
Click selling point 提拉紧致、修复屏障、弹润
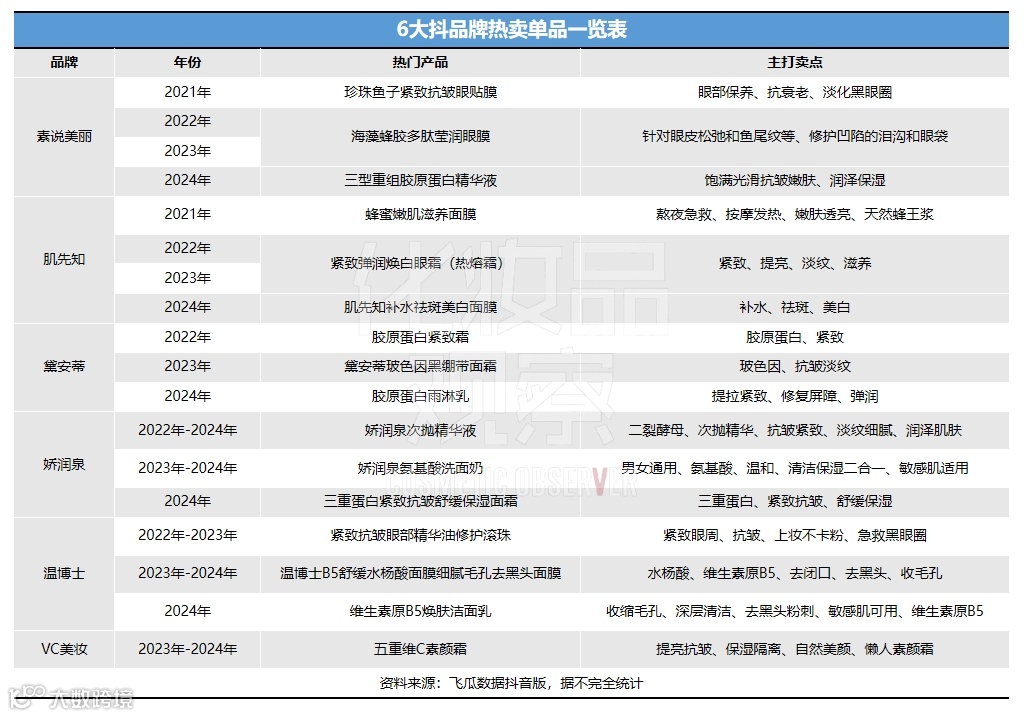(x=795, y=396)
